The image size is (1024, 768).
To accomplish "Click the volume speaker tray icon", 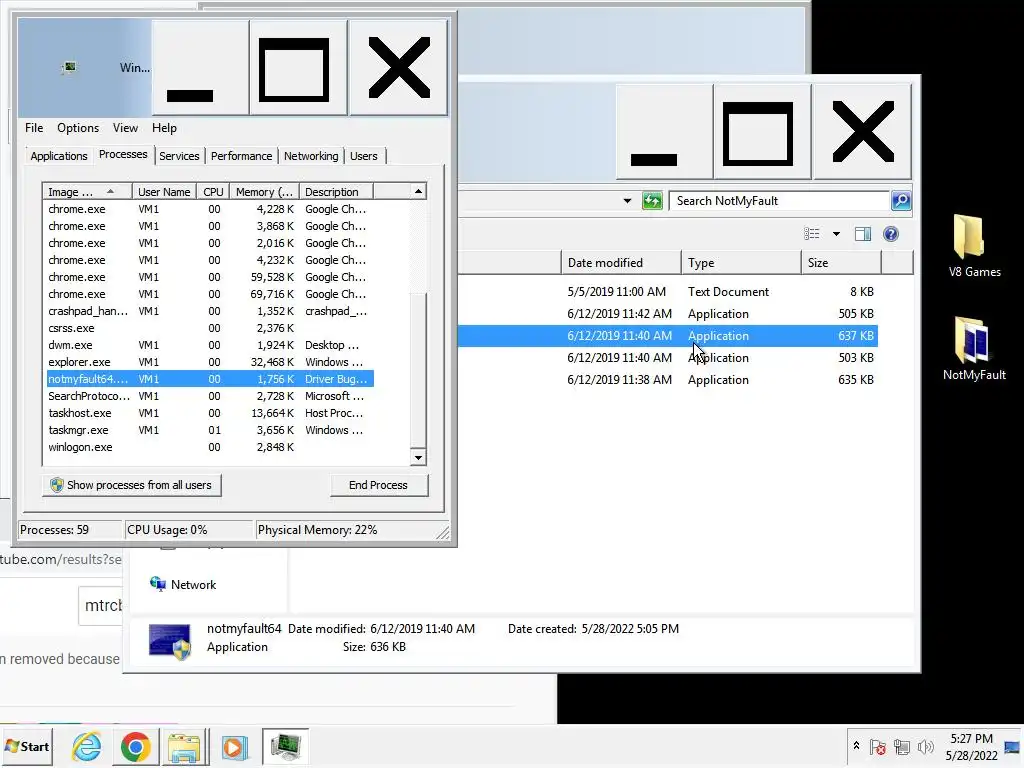I will (925, 746).
